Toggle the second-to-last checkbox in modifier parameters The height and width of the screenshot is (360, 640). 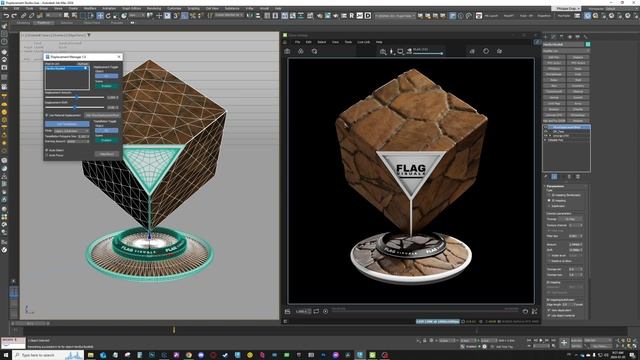[x=549, y=310]
